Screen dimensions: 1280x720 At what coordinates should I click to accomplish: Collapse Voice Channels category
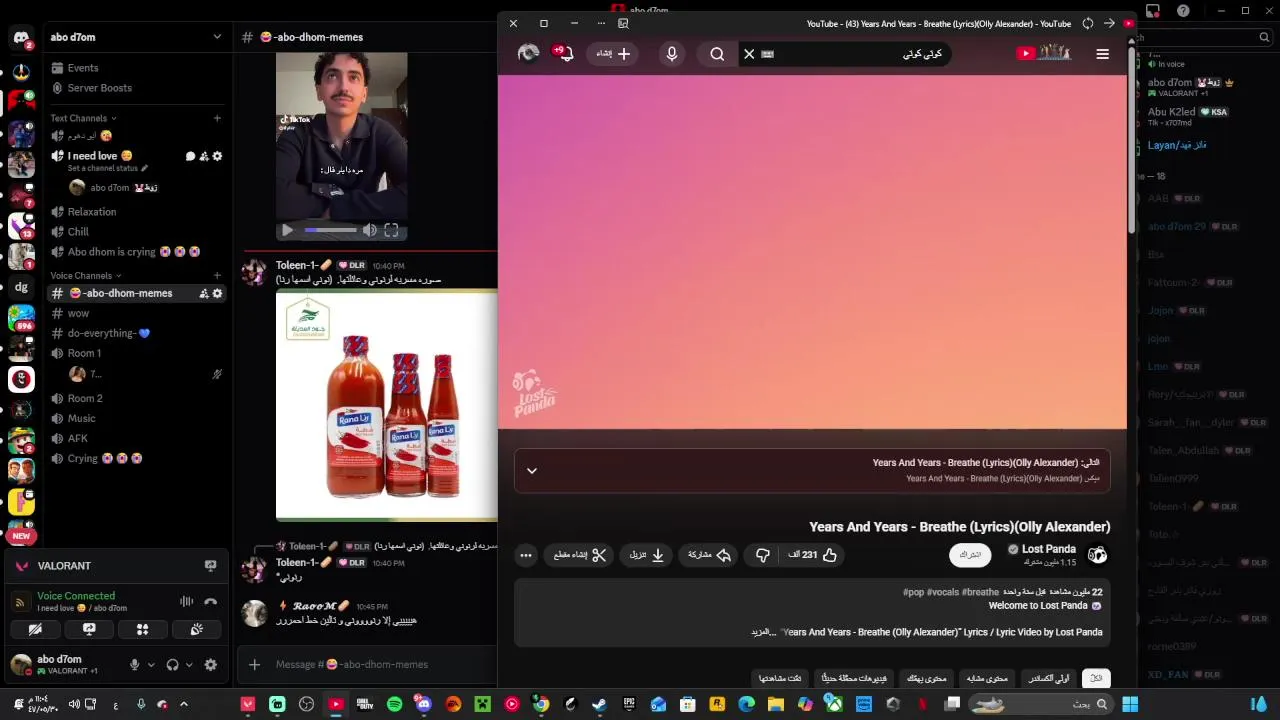(x=86, y=275)
